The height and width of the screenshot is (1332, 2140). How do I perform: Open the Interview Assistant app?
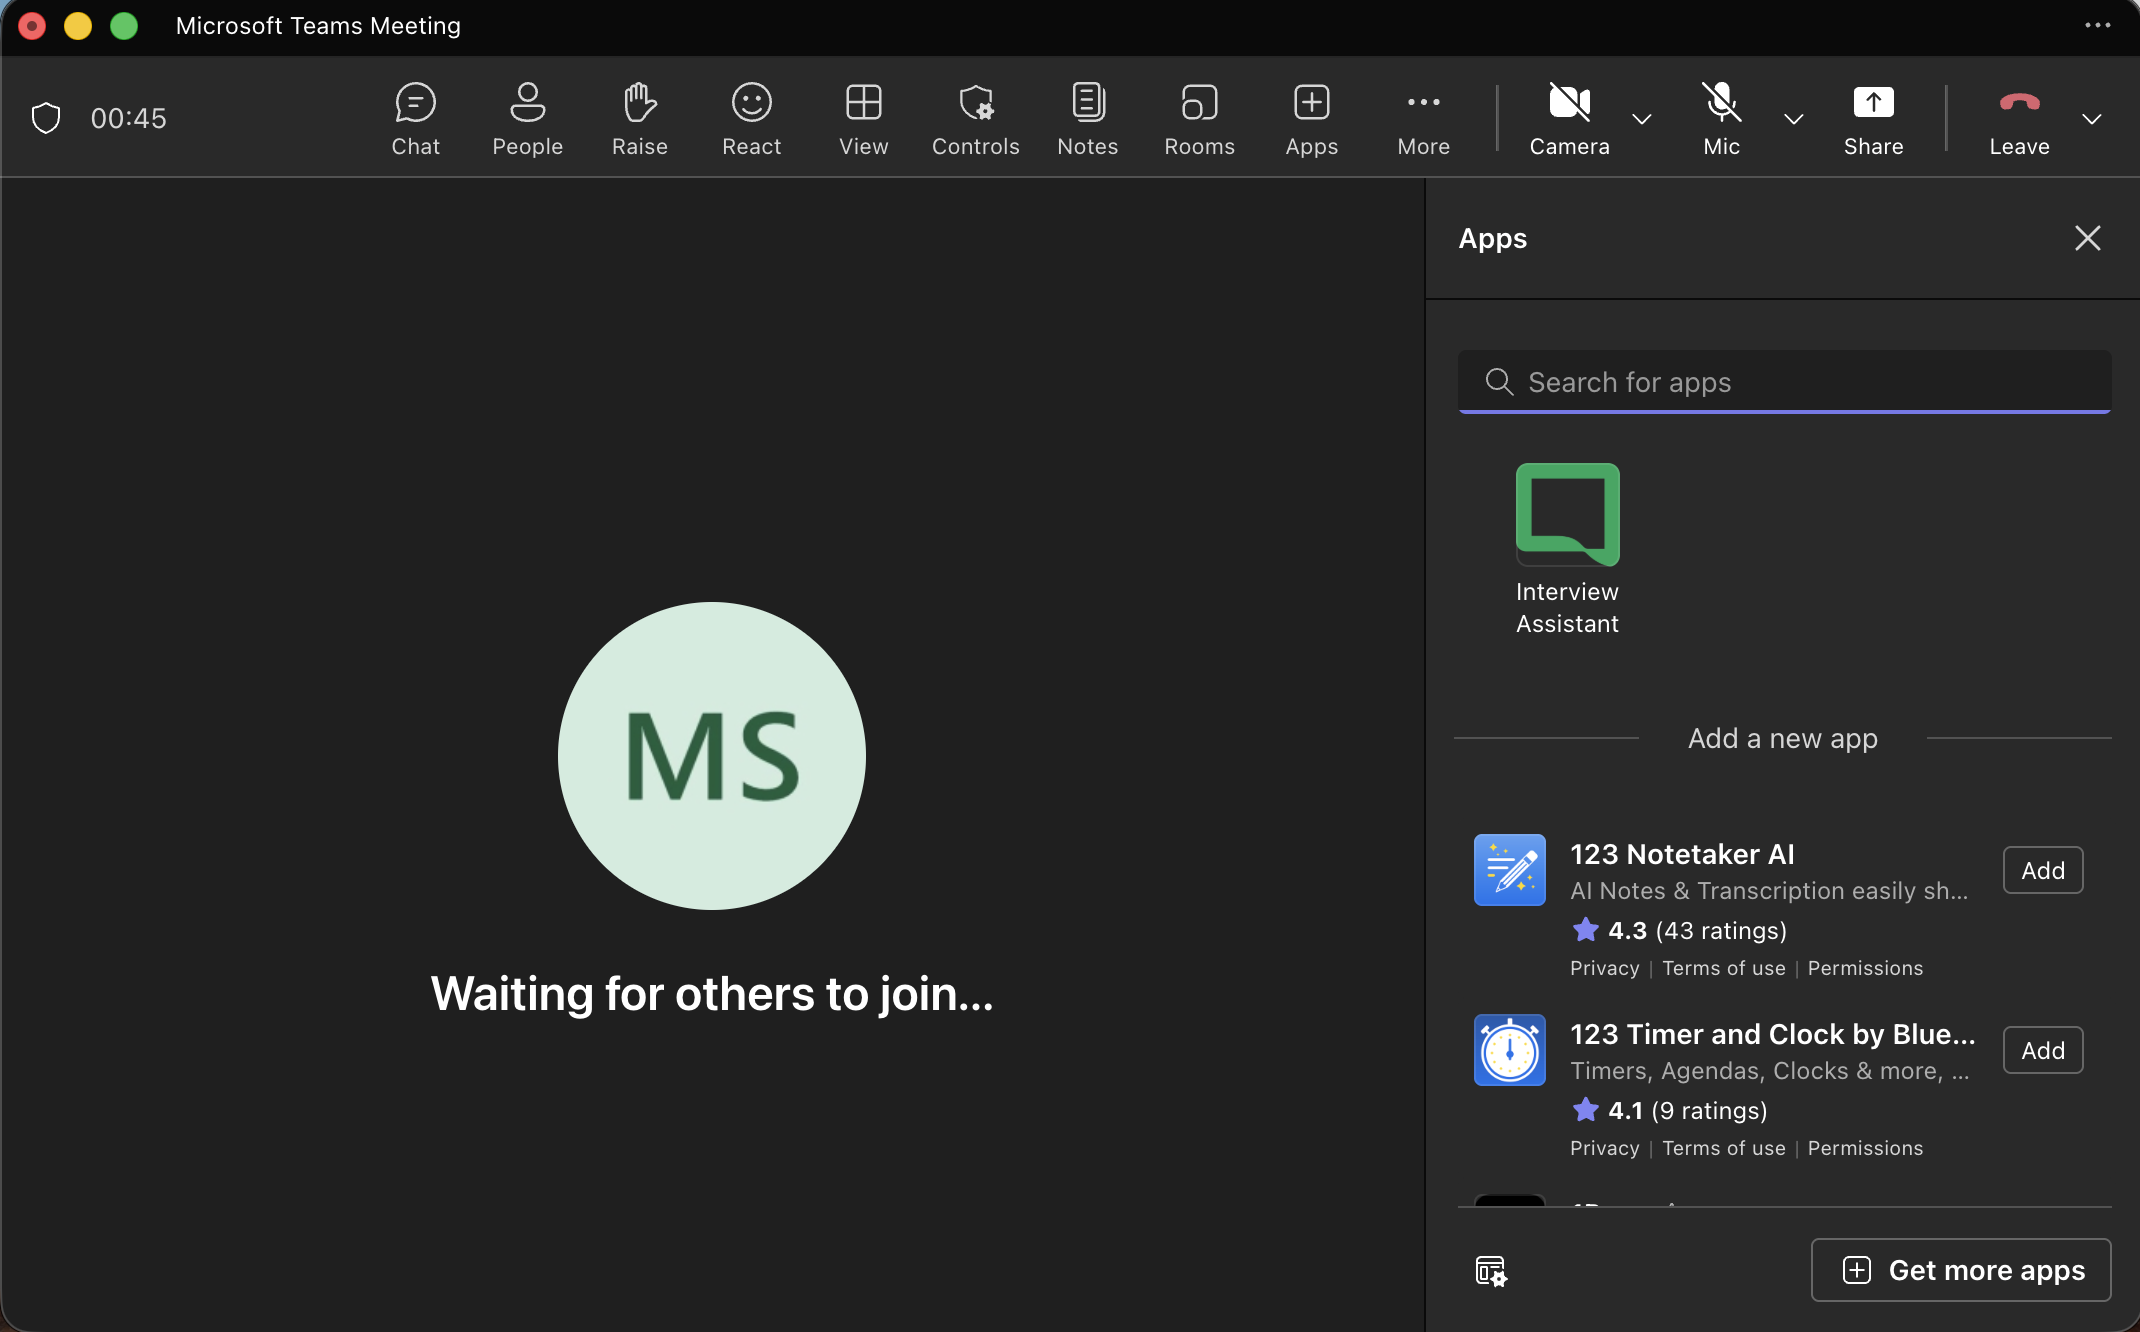tap(1566, 515)
